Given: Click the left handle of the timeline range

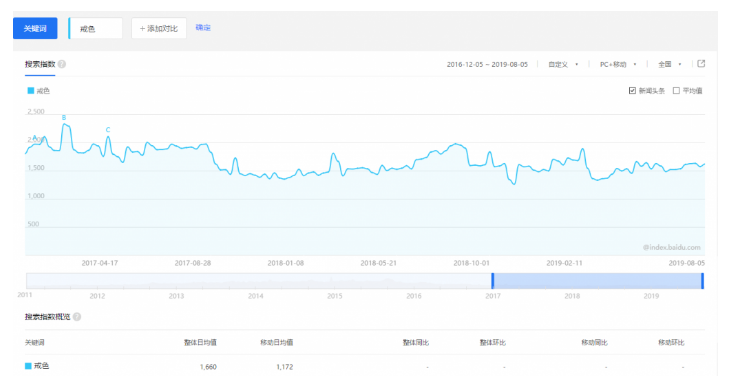Looking at the screenshot, I should coord(492,281).
